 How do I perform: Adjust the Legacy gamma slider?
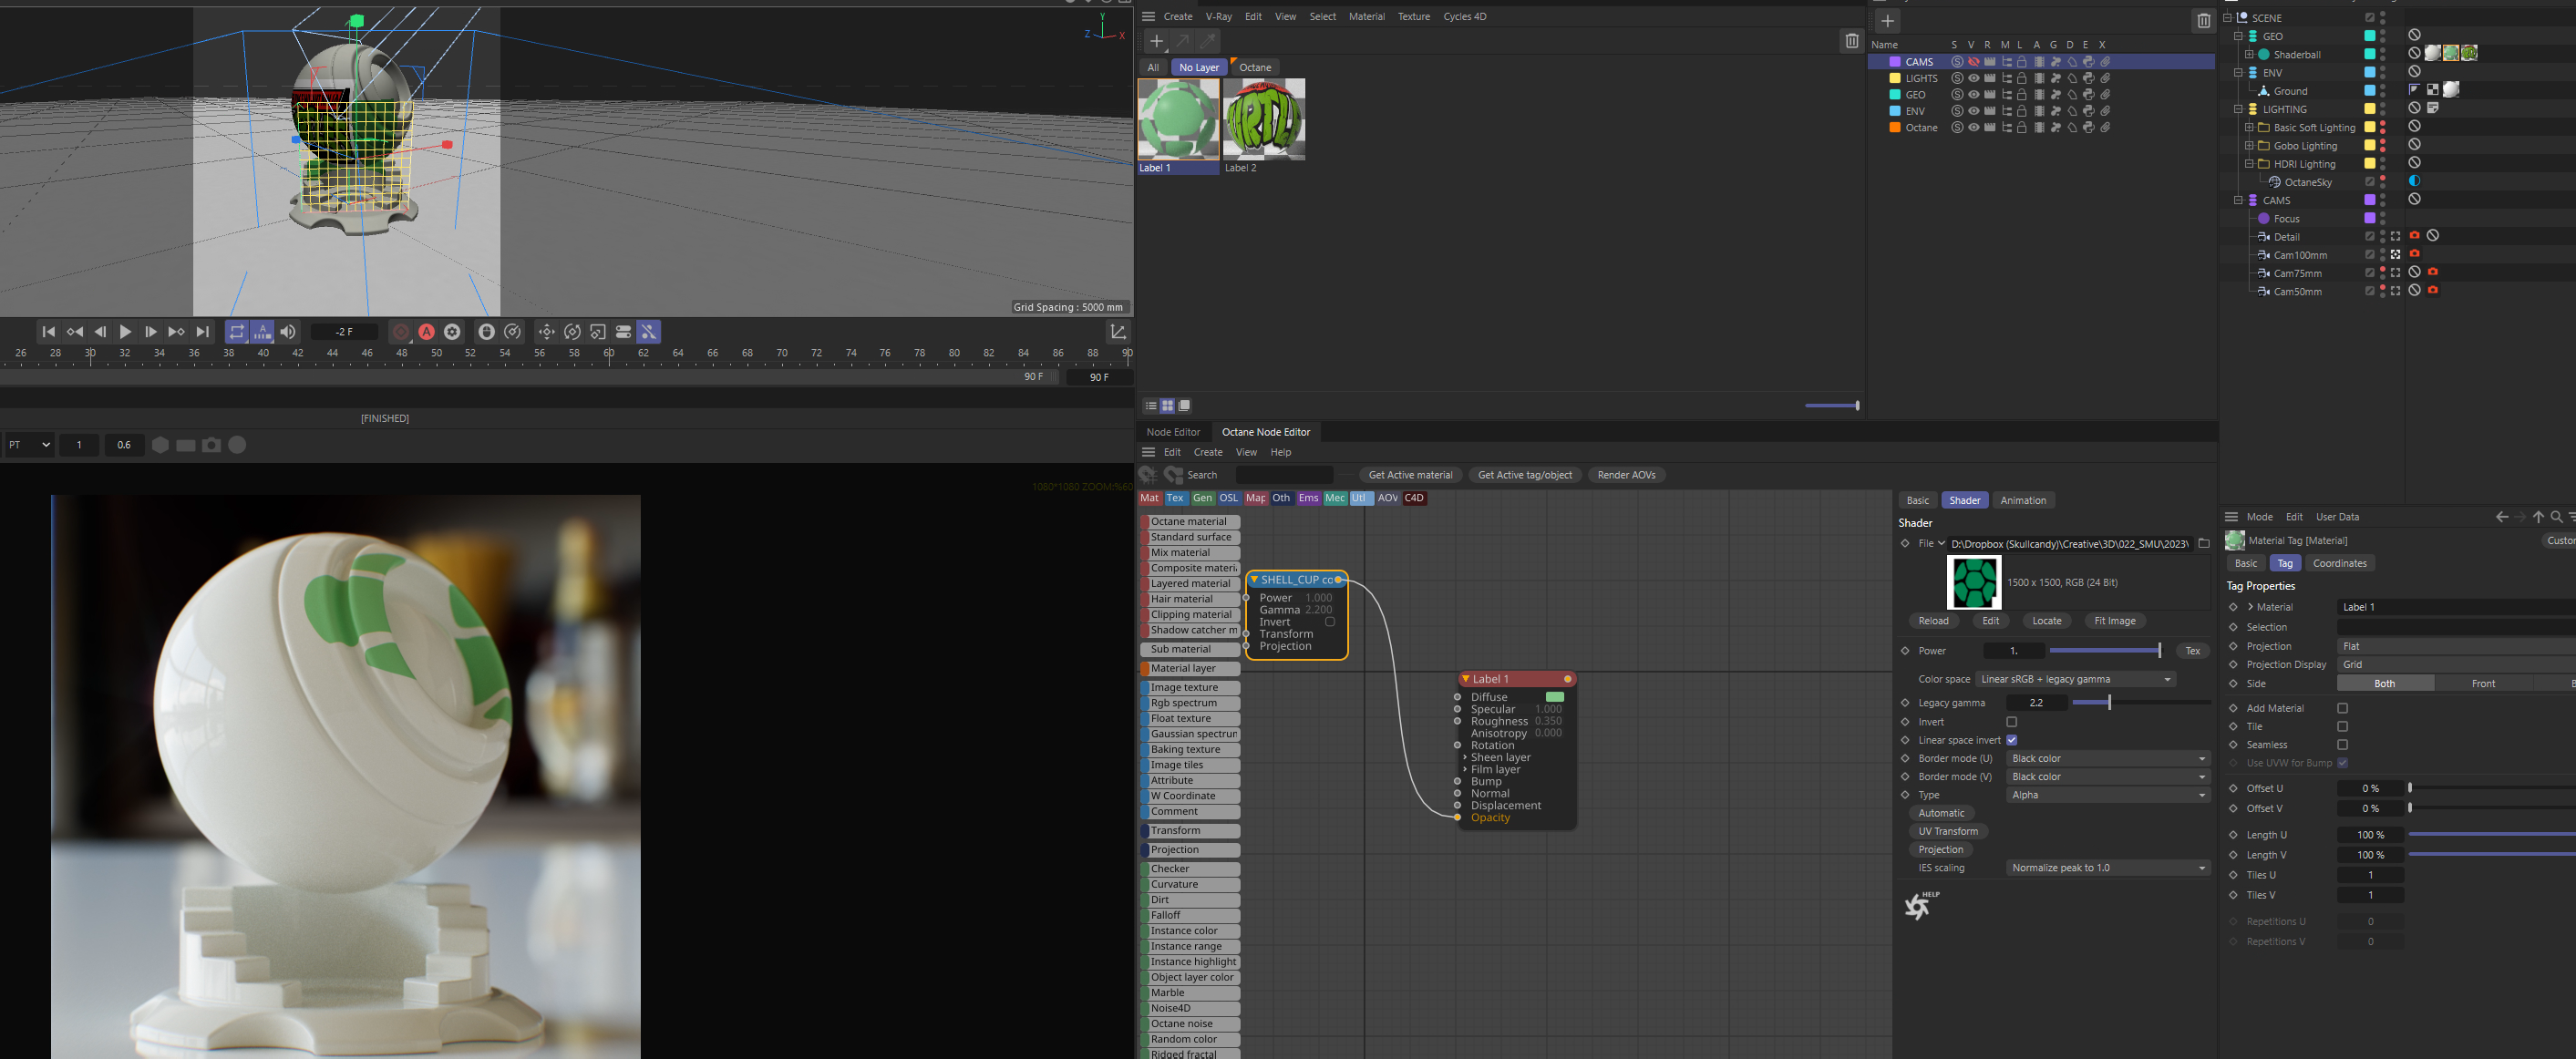2108,703
